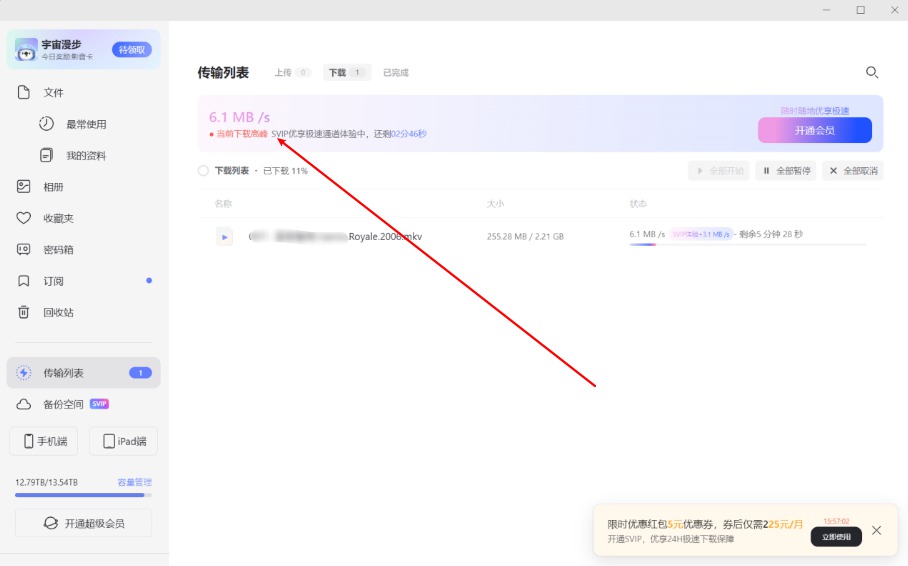Click the search magnifier icon
Viewport: 908px width, 566px height.
(x=872, y=73)
